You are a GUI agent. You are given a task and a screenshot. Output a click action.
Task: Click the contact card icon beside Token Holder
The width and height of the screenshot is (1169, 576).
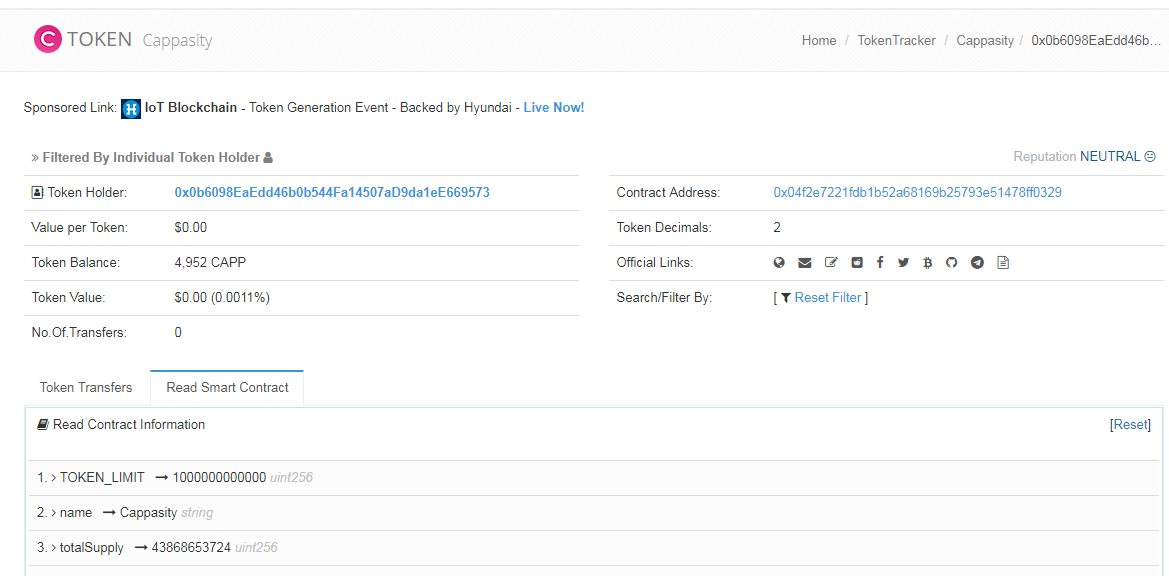(37, 193)
